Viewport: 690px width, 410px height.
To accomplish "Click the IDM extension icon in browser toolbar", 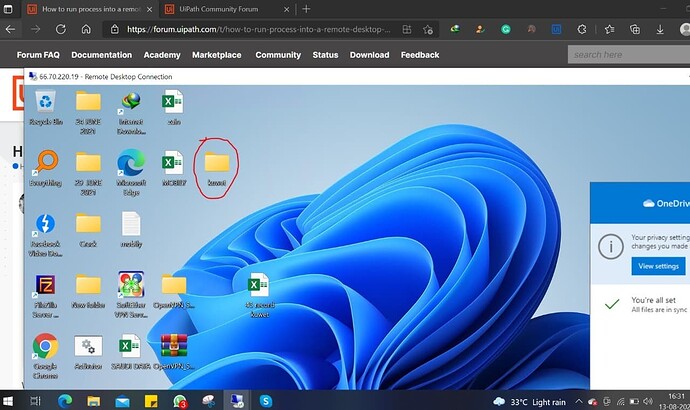I will [455, 29].
